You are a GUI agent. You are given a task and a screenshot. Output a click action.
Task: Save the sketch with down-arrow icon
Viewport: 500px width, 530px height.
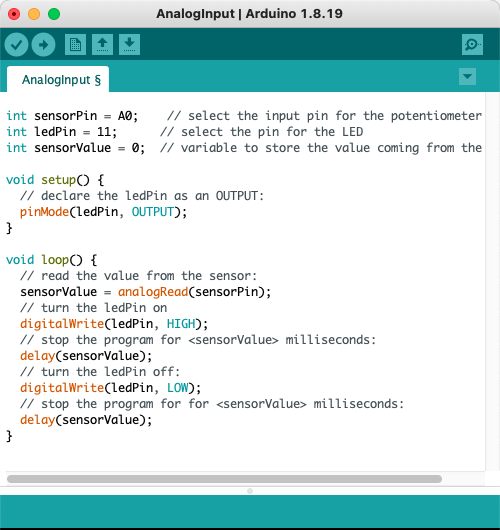pos(129,45)
